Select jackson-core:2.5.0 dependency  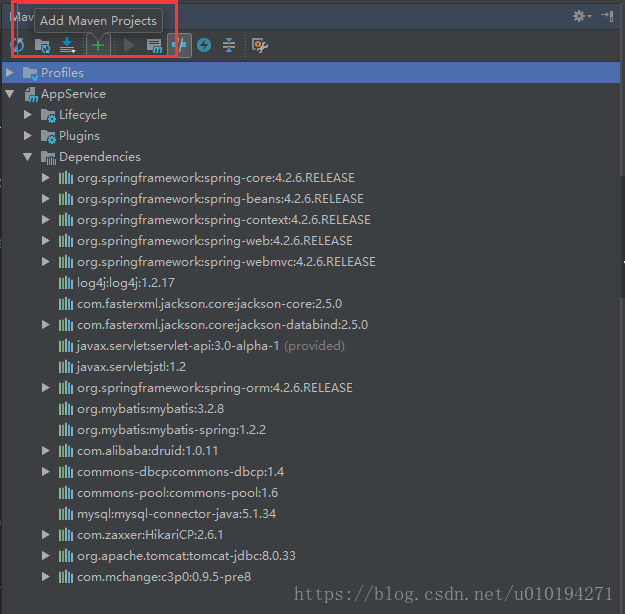click(209, 304)
